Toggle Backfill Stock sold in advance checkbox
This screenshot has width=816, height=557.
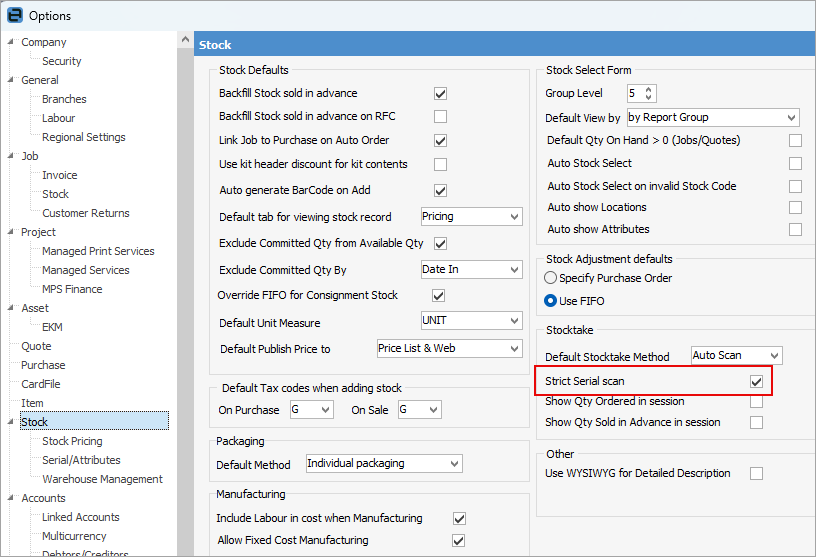tap(440, 94)
